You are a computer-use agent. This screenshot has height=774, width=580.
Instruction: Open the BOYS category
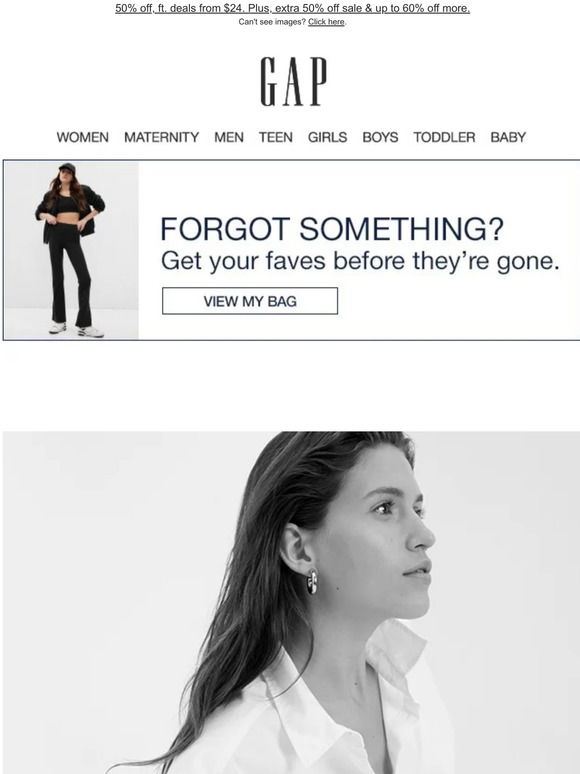coord(380,137)
